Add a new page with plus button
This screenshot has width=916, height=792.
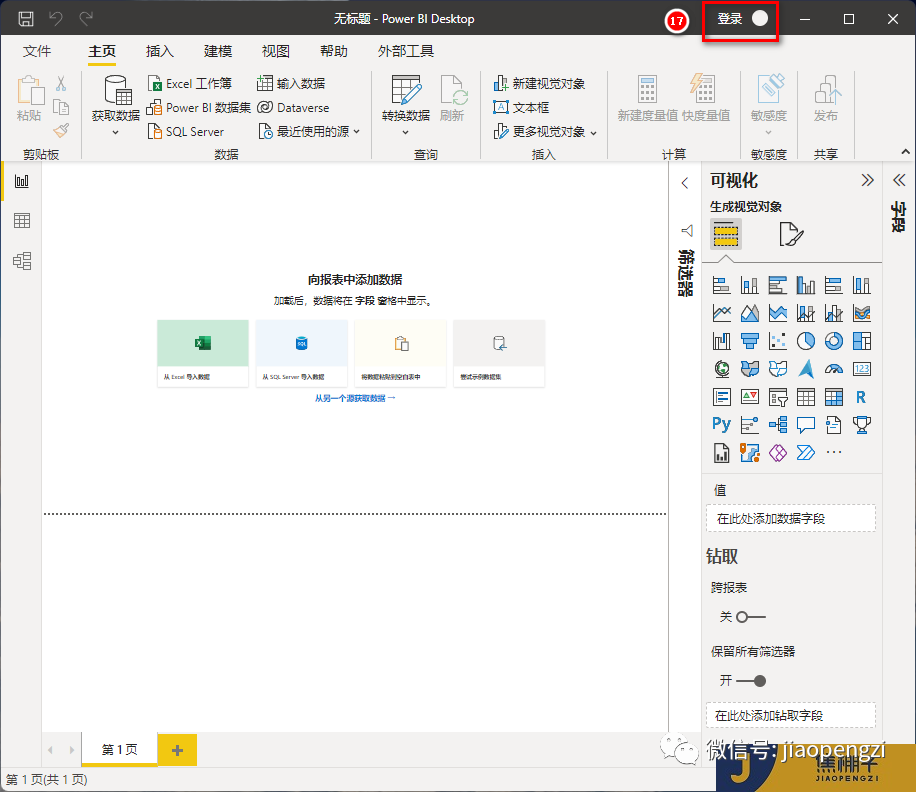point(178,750)
